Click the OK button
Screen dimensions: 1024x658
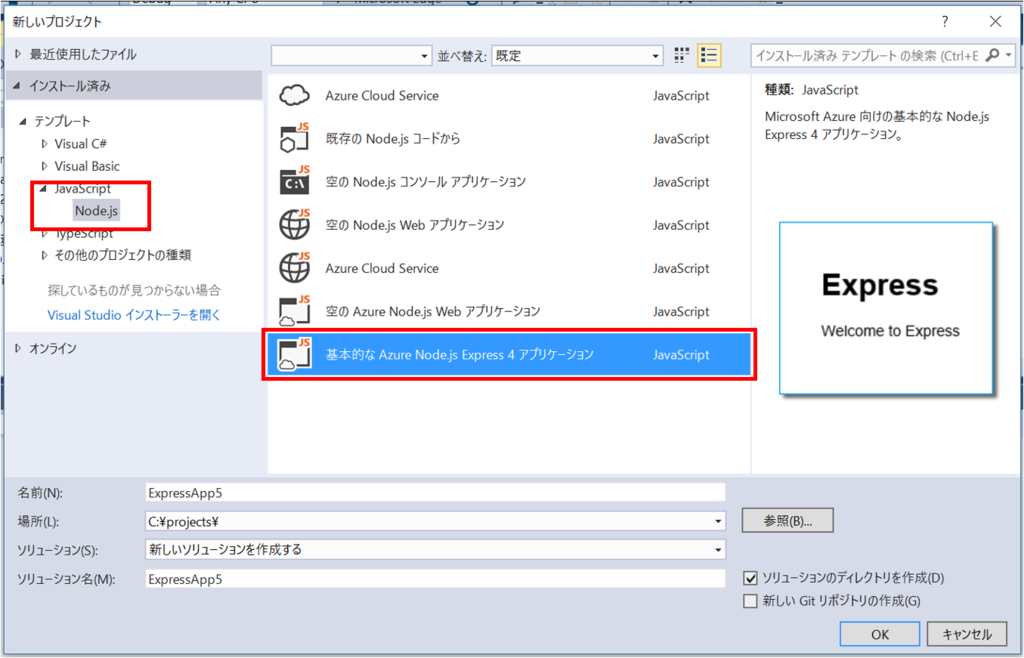[x=880, y=634]
